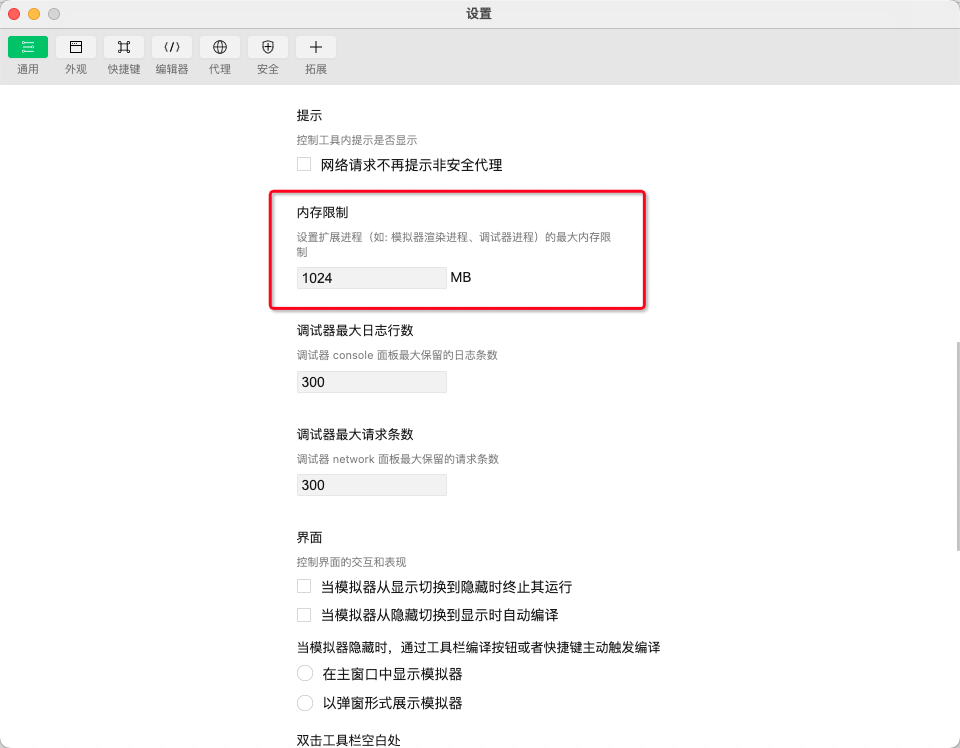Enable 网络请求不再提示非安全代理 checkbox
Image resolution: width=960 pixels, height=748 pixels.
point(304,164)
